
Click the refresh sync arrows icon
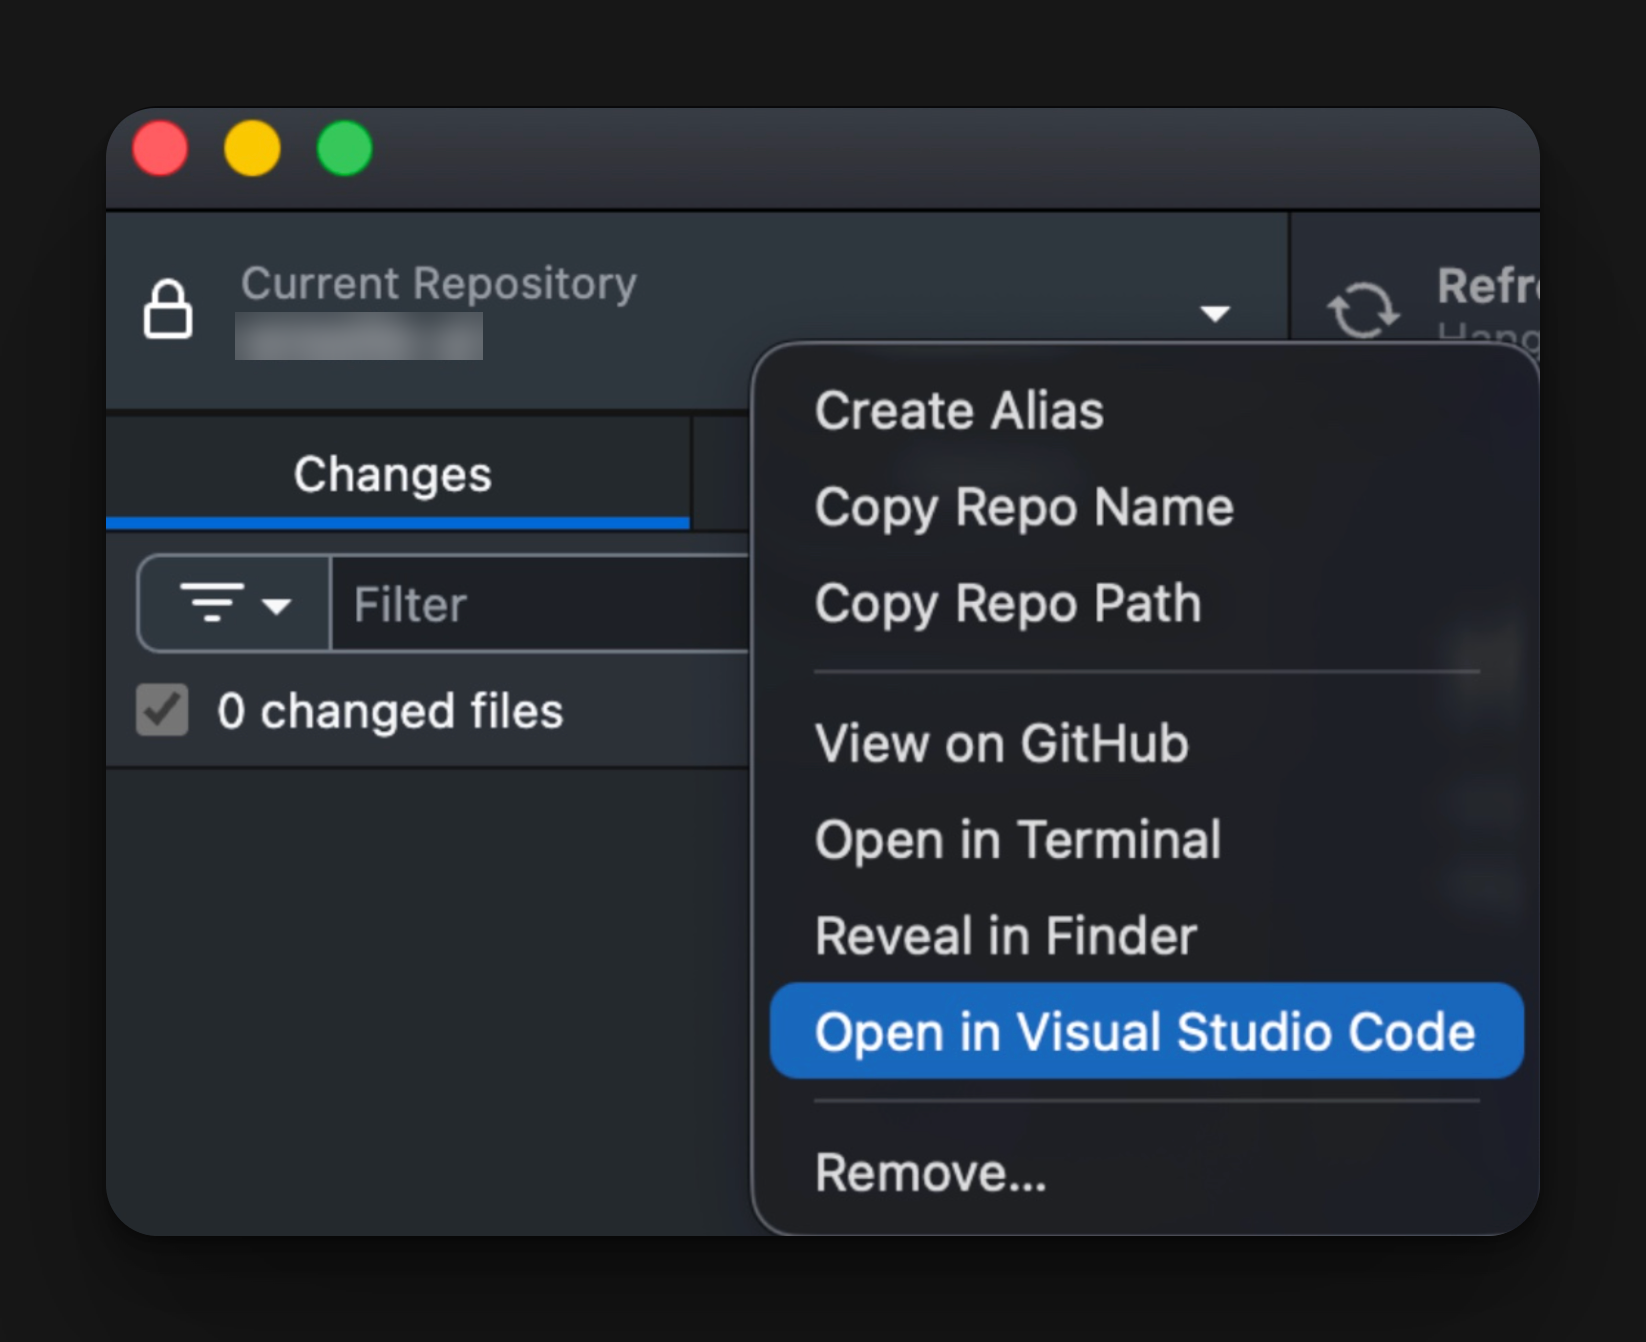pos(1362,310)
